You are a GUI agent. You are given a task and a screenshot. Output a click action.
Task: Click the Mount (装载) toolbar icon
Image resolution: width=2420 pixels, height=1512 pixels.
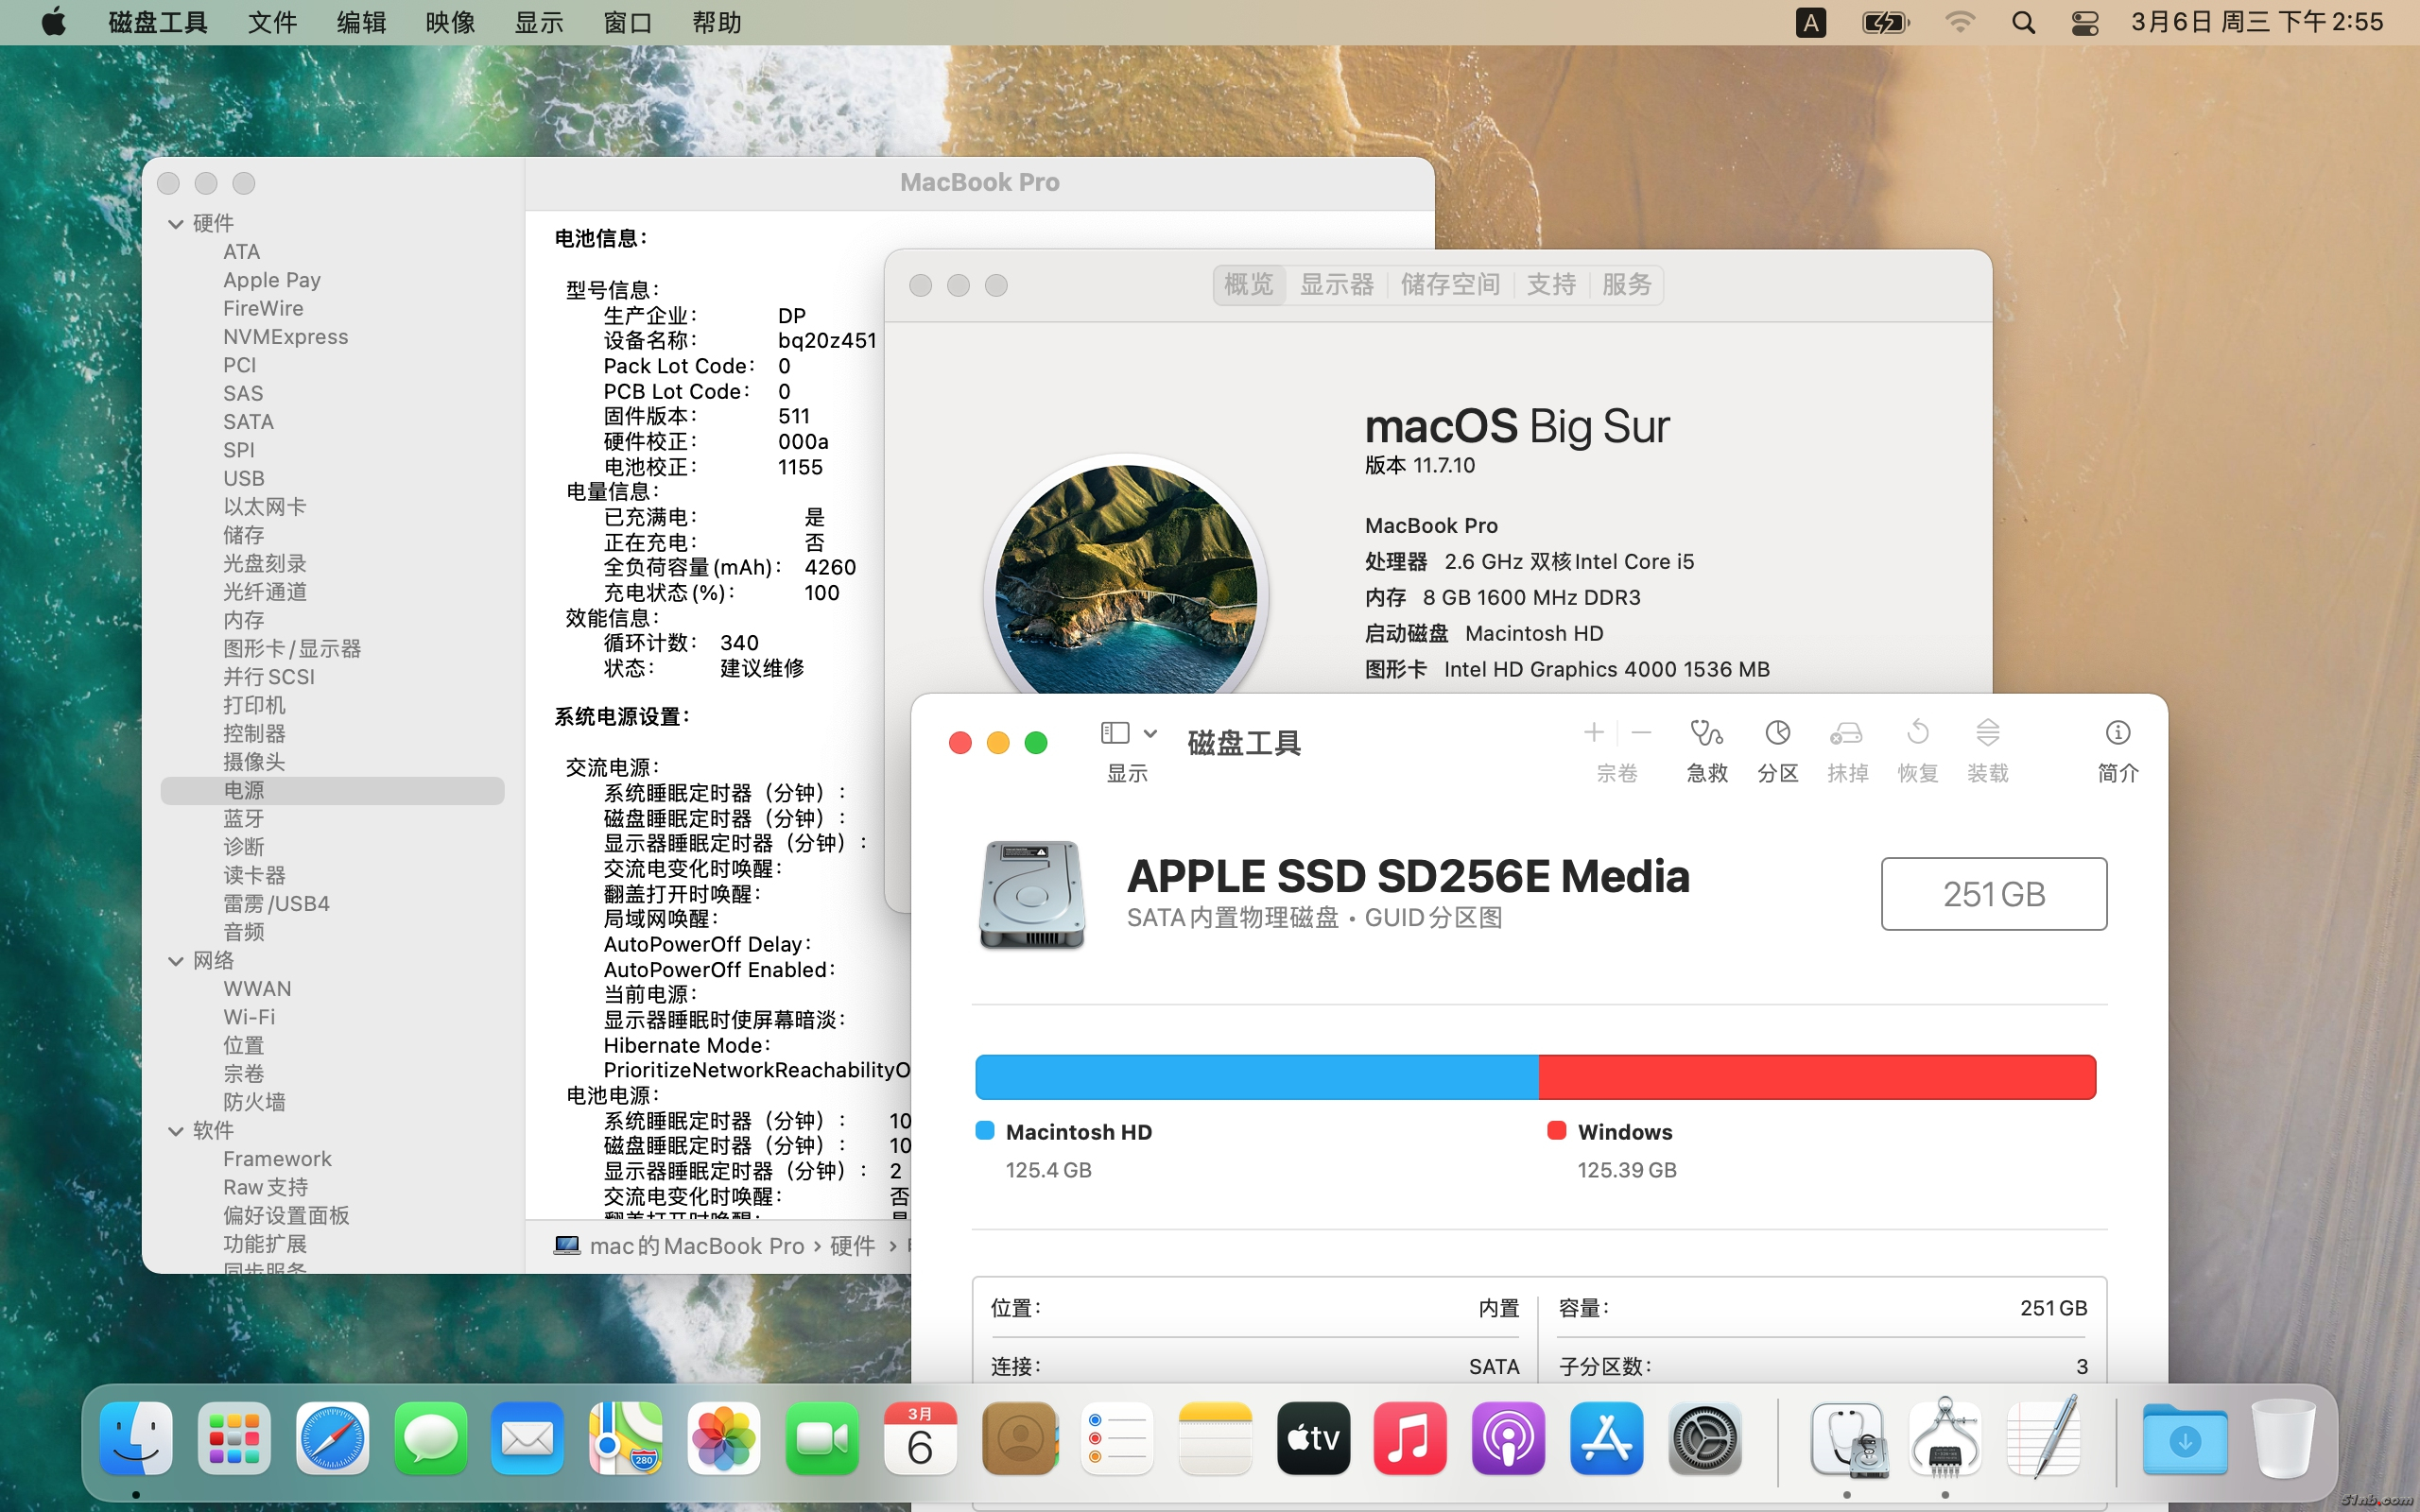point(1987,733)
